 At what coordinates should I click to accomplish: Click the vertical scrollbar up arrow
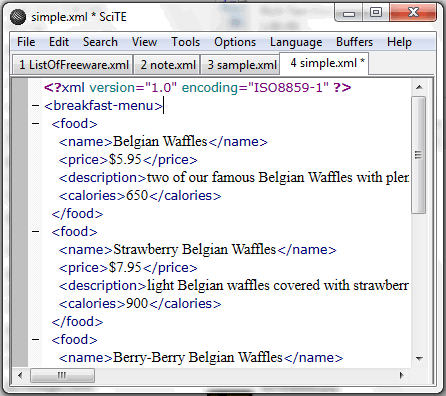point(419,87)
